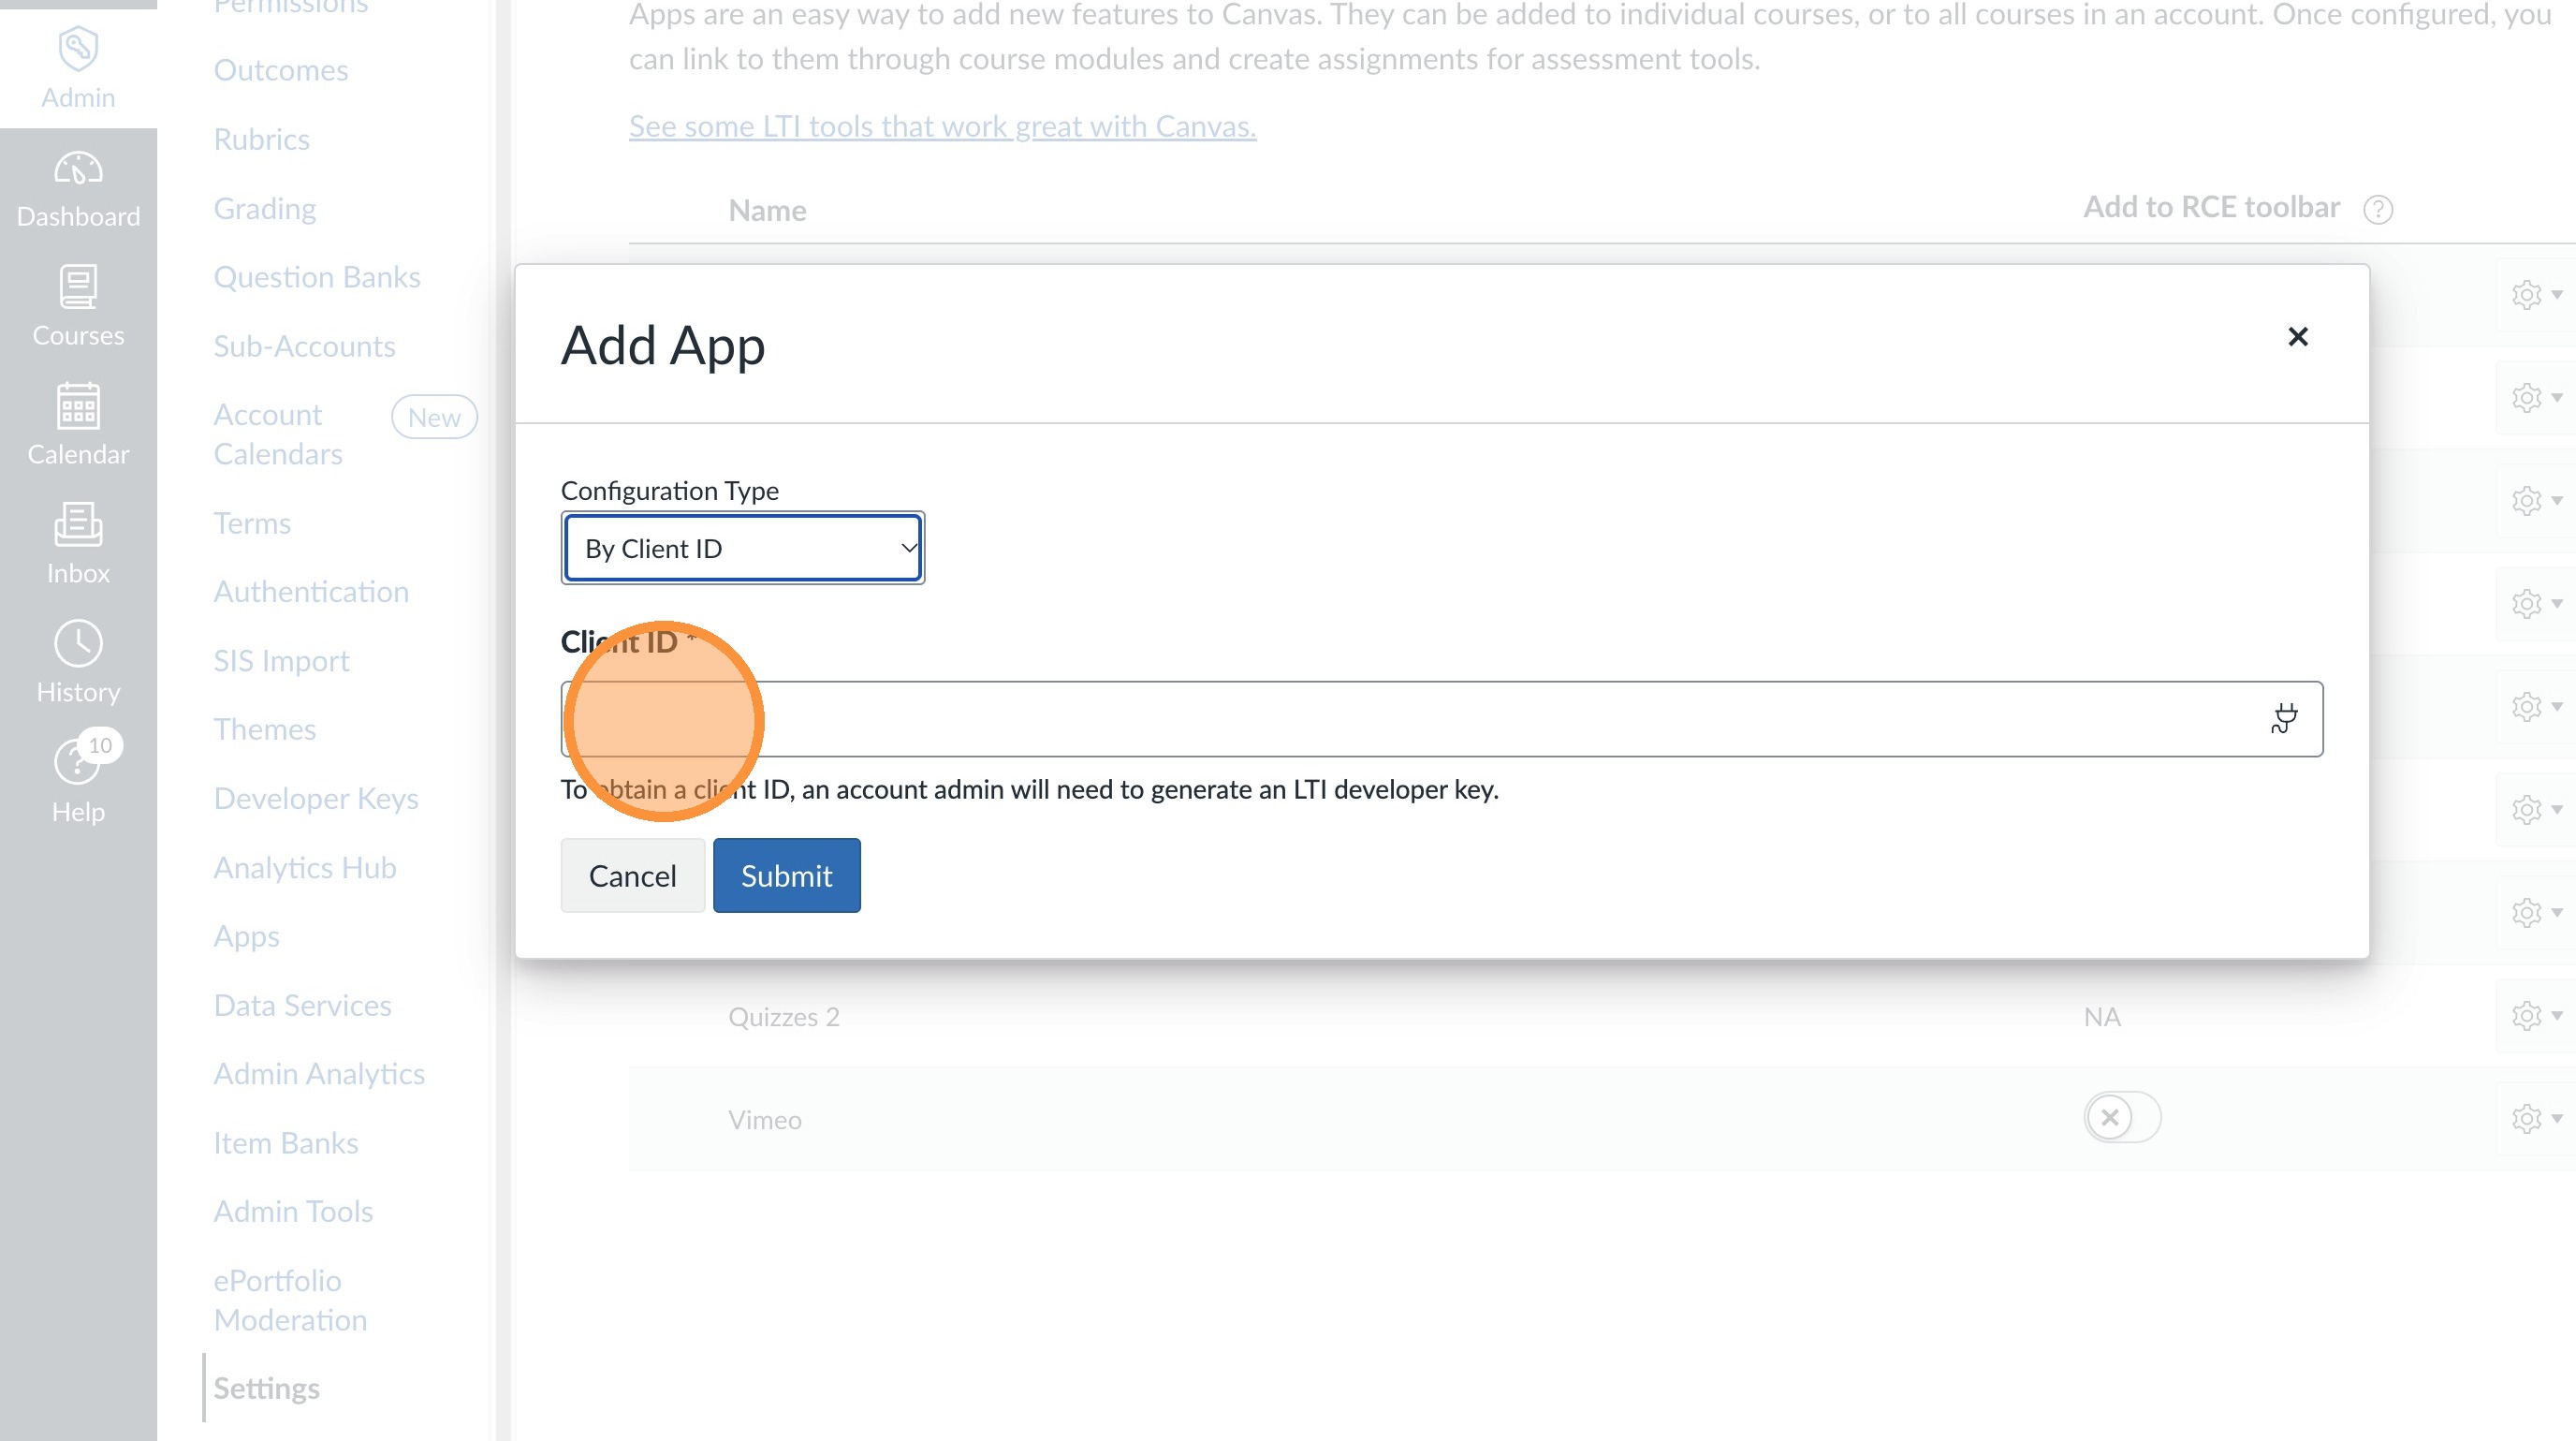This screenshot has height=1441, width=2576.
Task: Select Authentication in the account menu
Action: click(310, 591)
